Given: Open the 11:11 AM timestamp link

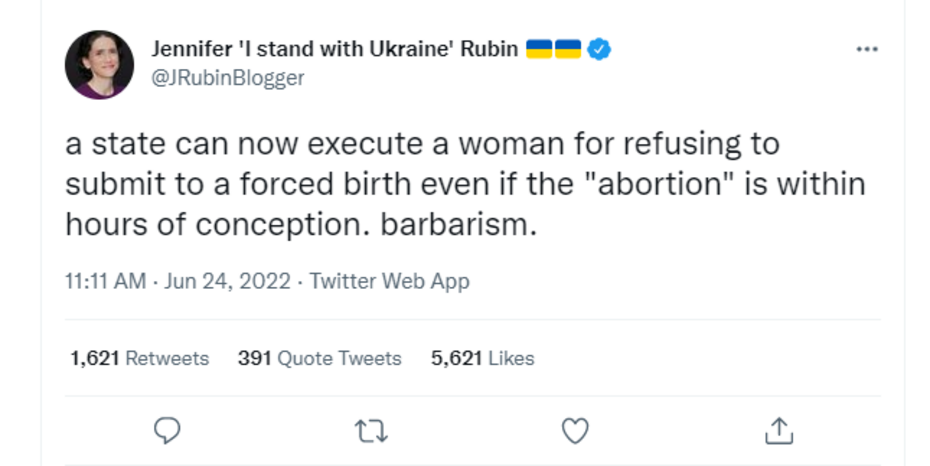Looking at the screenshot, I should [x=105, y=281].
